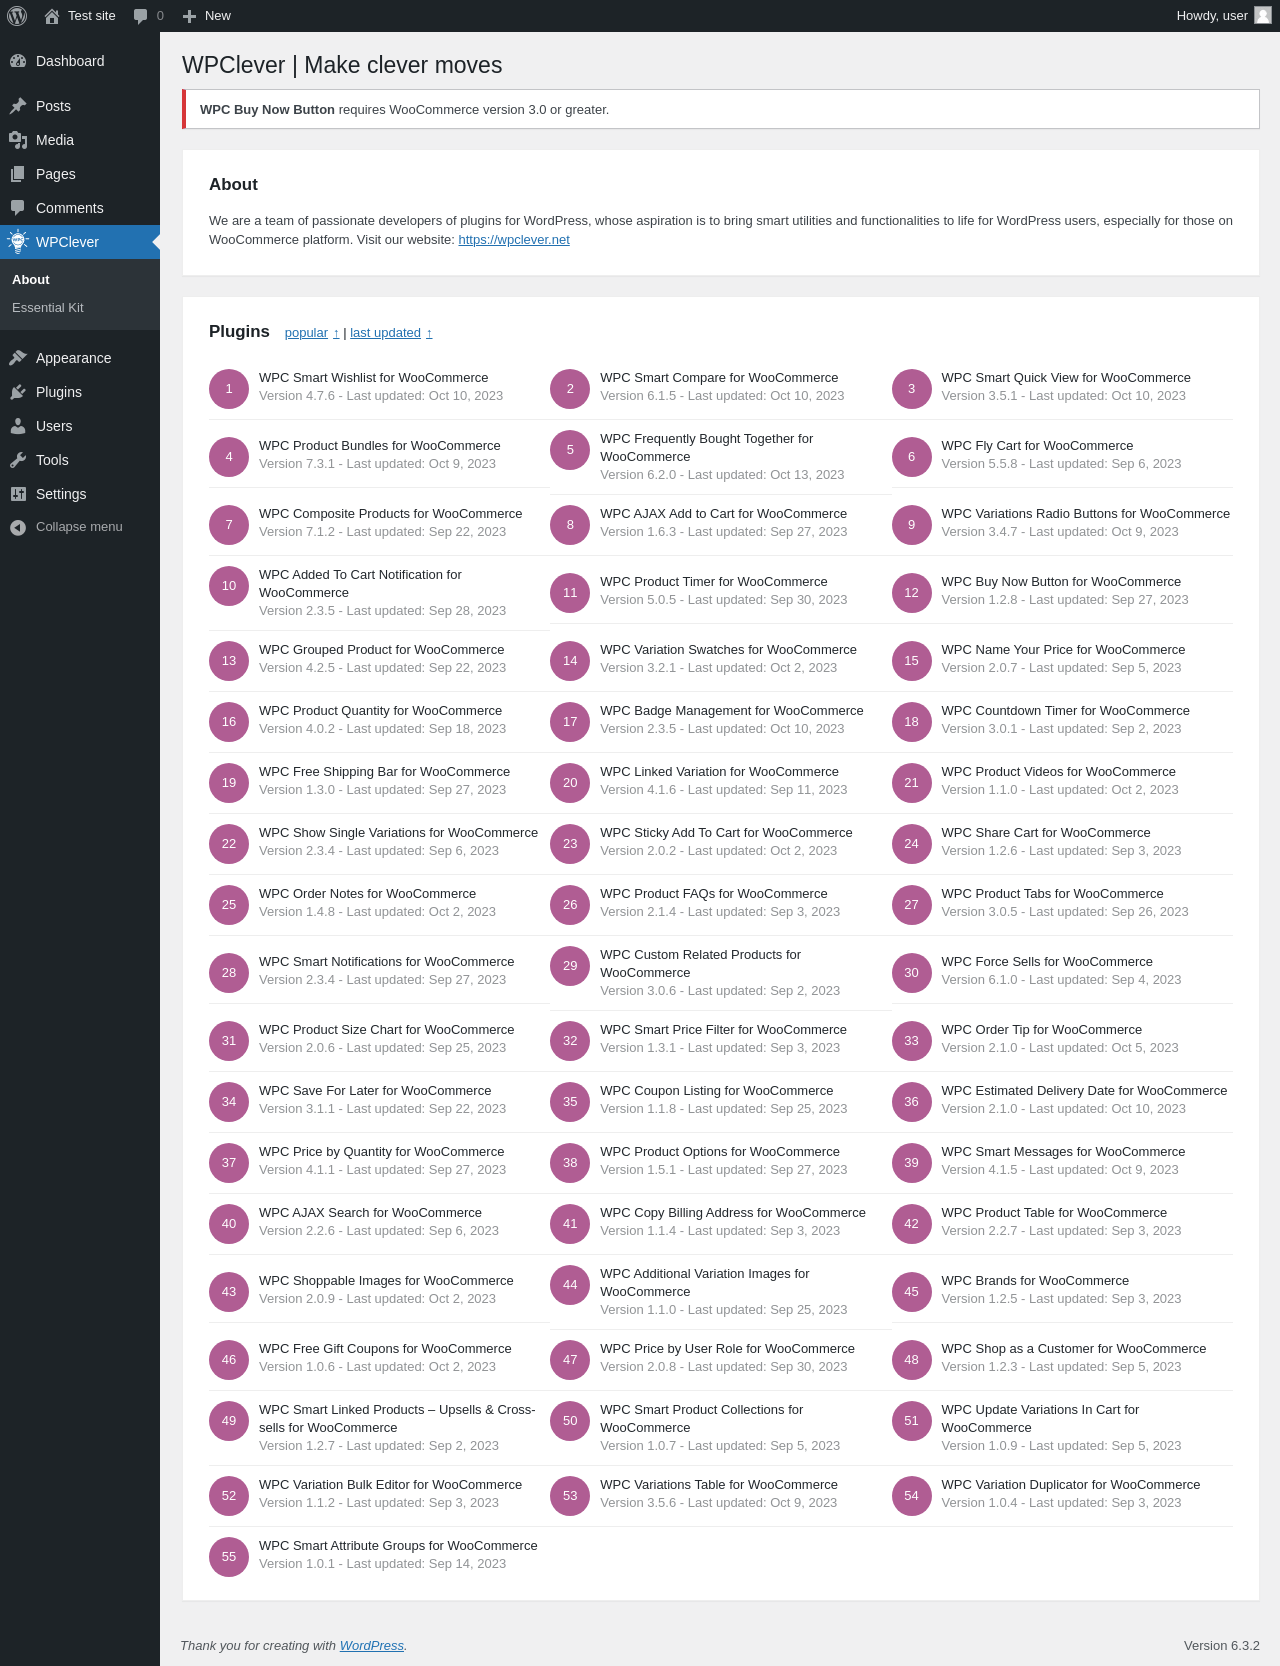Open WPC Sticky Add To Cart entry
This screenshot has height=1666, width=1280.
[726, 833]
